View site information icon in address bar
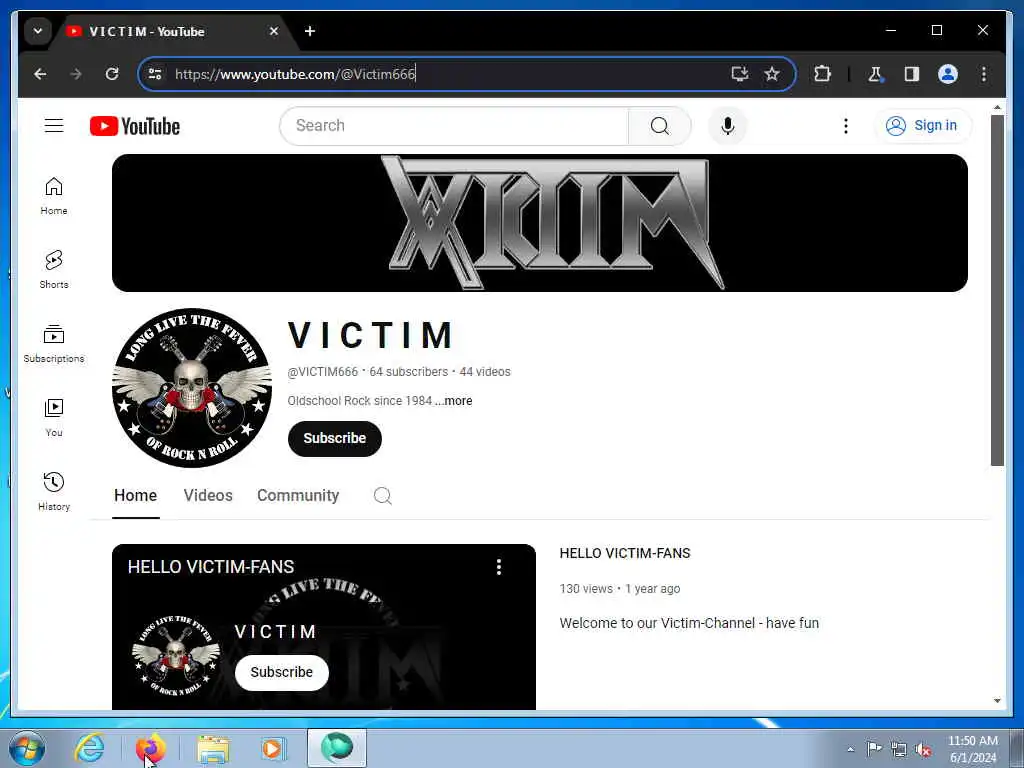The image size is (1024, 768). pyautogui.click(x=155, y=74)
